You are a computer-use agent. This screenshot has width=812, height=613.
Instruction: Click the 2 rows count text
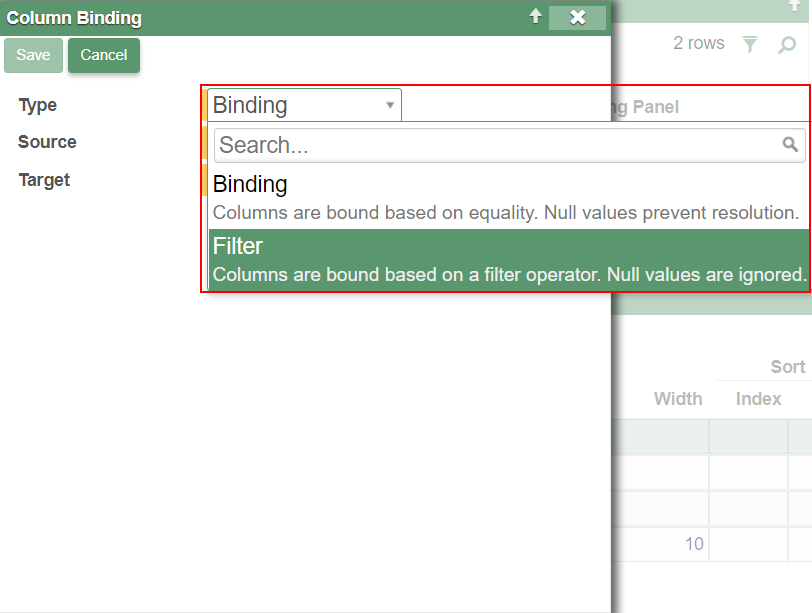[698, 43]
